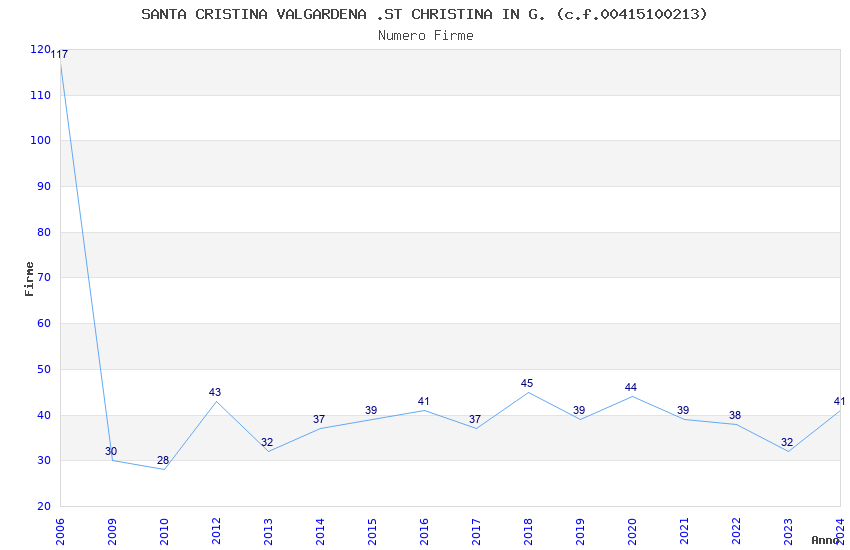850x550 pixels.
Task: Select the Numero Firme subtitle
Action: click(x=425, y=35)
